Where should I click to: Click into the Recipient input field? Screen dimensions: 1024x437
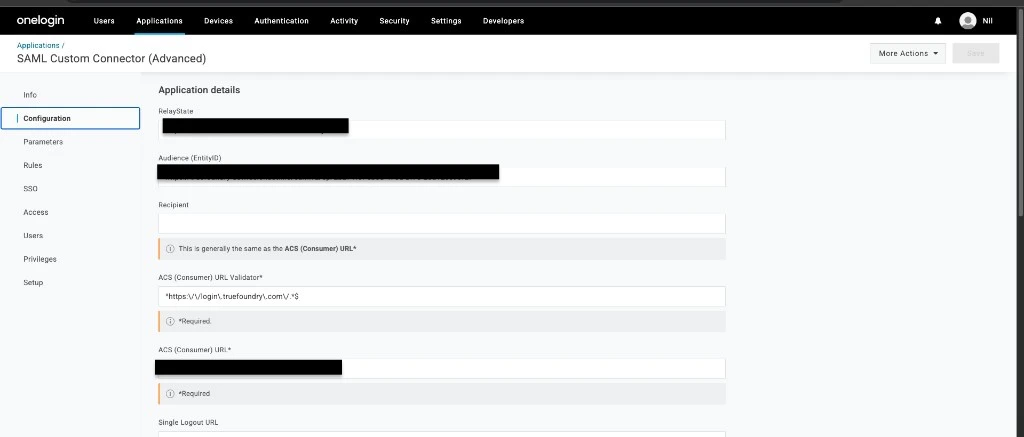tap(441, 223)
